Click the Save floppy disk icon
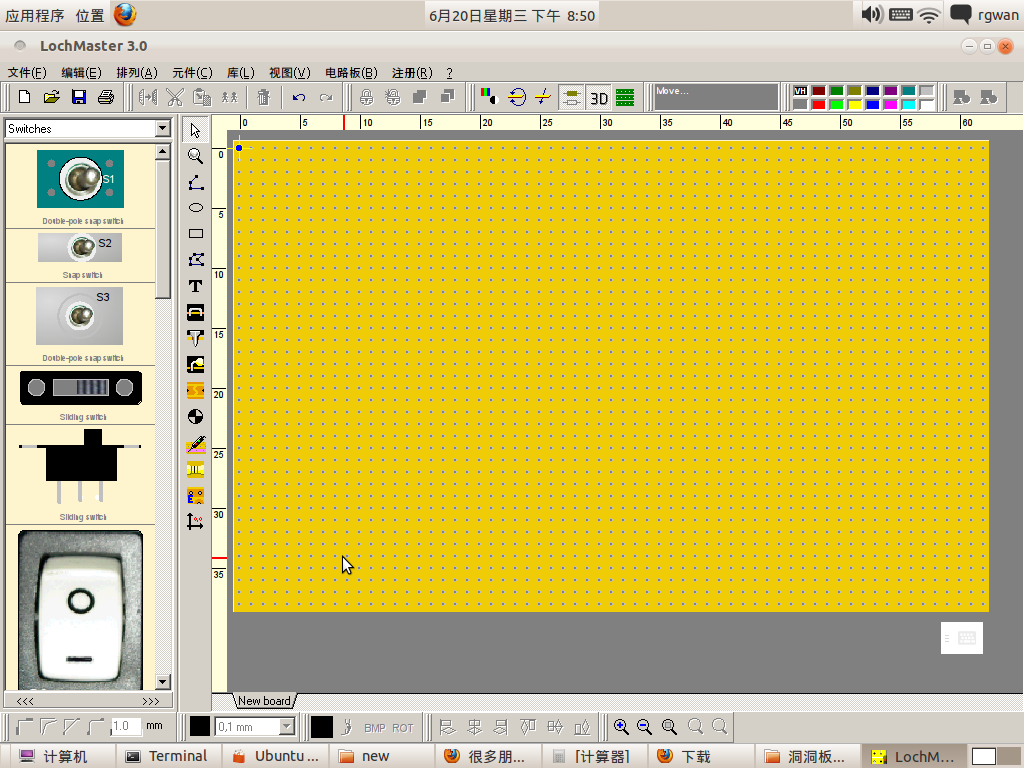This screenshot has width=1024, height=768. click(x=78, y=97)
